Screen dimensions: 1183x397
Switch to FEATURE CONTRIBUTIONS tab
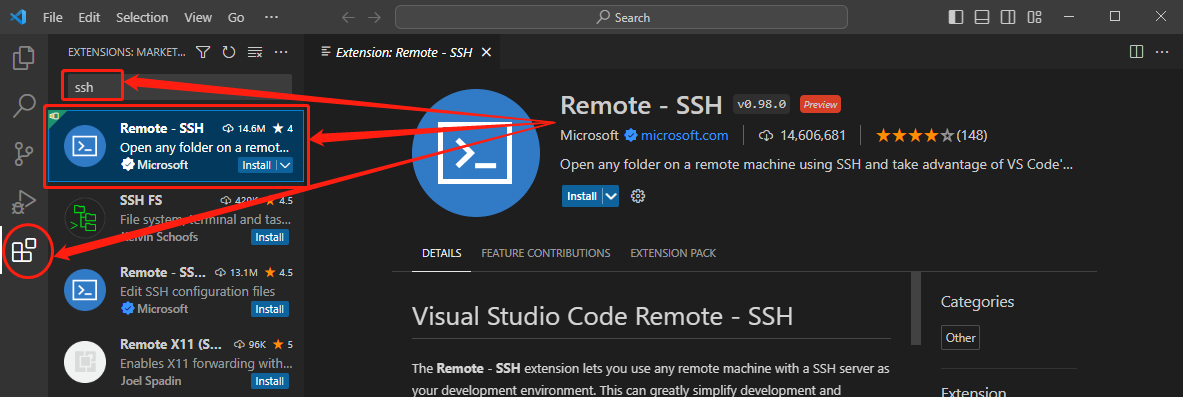coord(545,253)
